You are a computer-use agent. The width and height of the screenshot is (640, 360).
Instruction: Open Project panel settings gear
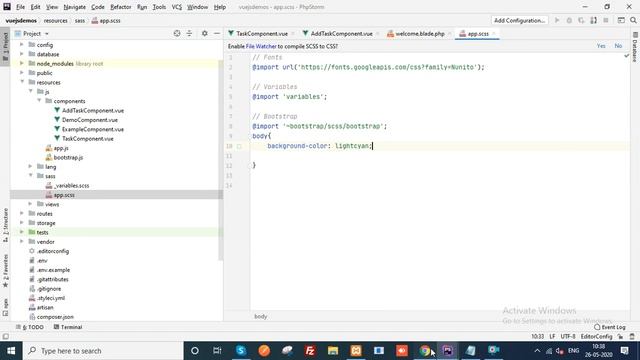(x=204, y=33)
